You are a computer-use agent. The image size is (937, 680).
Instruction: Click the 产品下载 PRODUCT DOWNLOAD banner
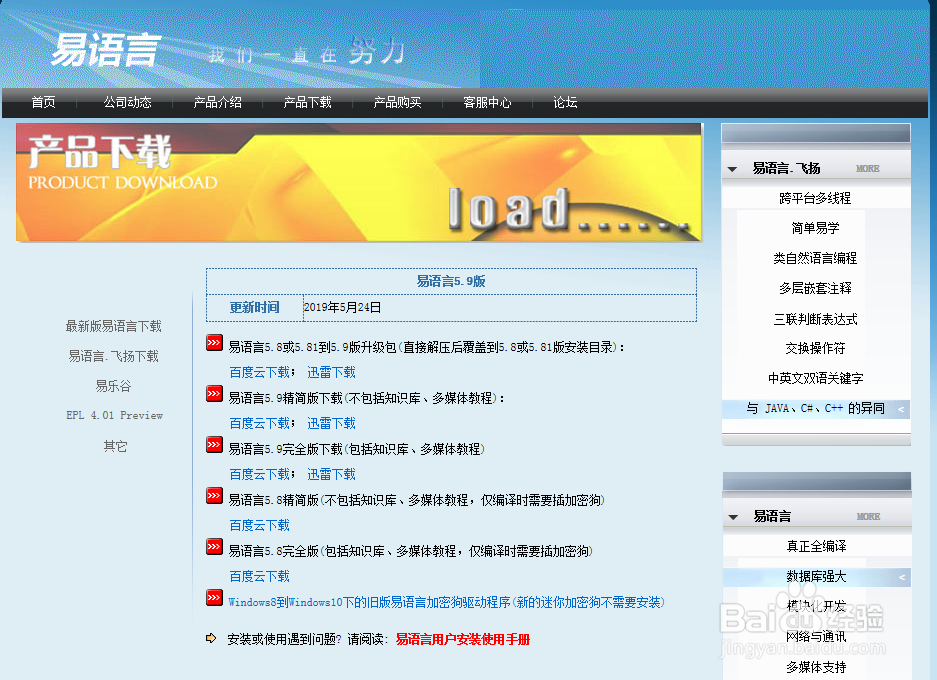pyautogui.click(x=359, y=182)
